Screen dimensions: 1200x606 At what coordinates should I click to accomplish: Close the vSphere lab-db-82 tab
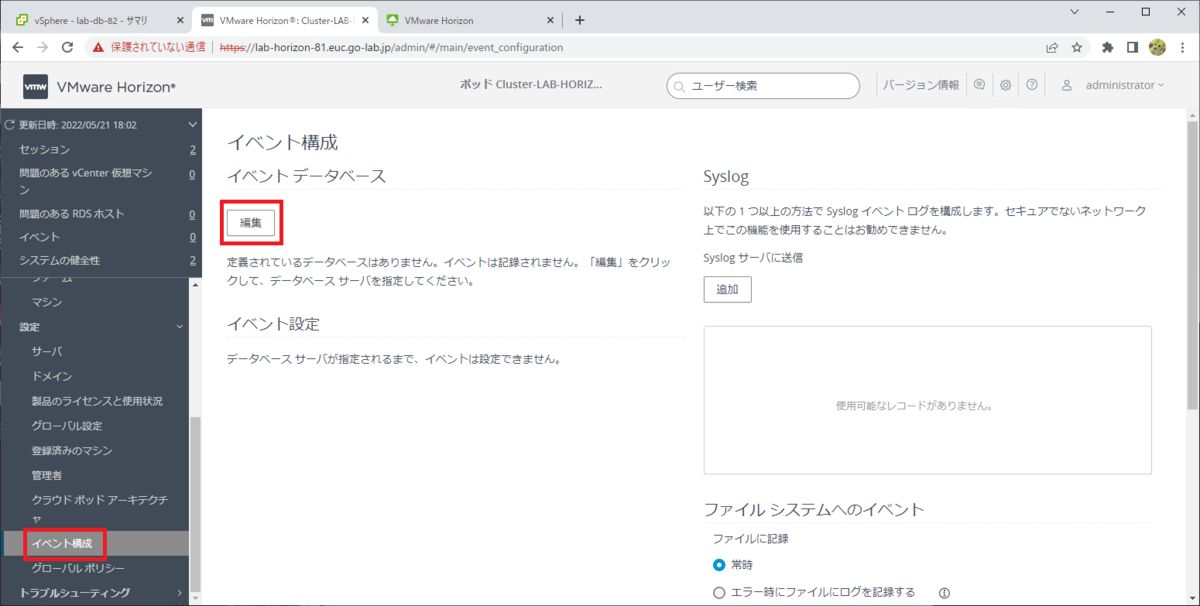click(x=180, y=20)
